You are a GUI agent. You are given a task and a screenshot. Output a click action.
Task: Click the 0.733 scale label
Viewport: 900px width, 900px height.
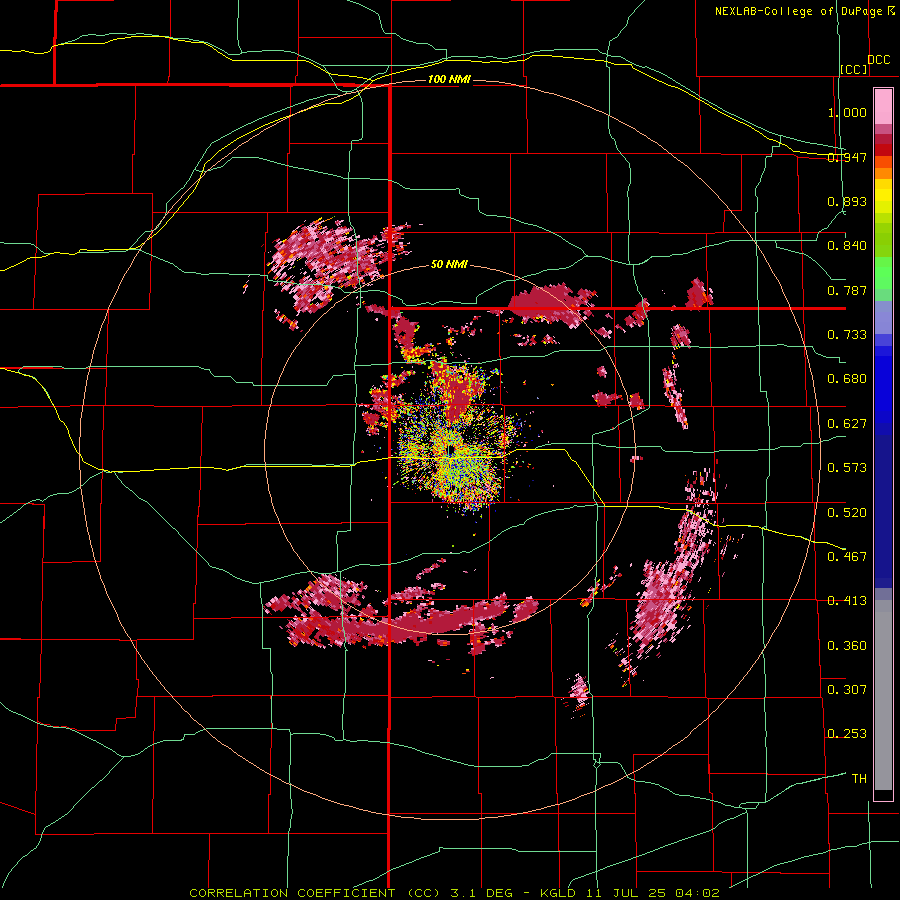847,335
